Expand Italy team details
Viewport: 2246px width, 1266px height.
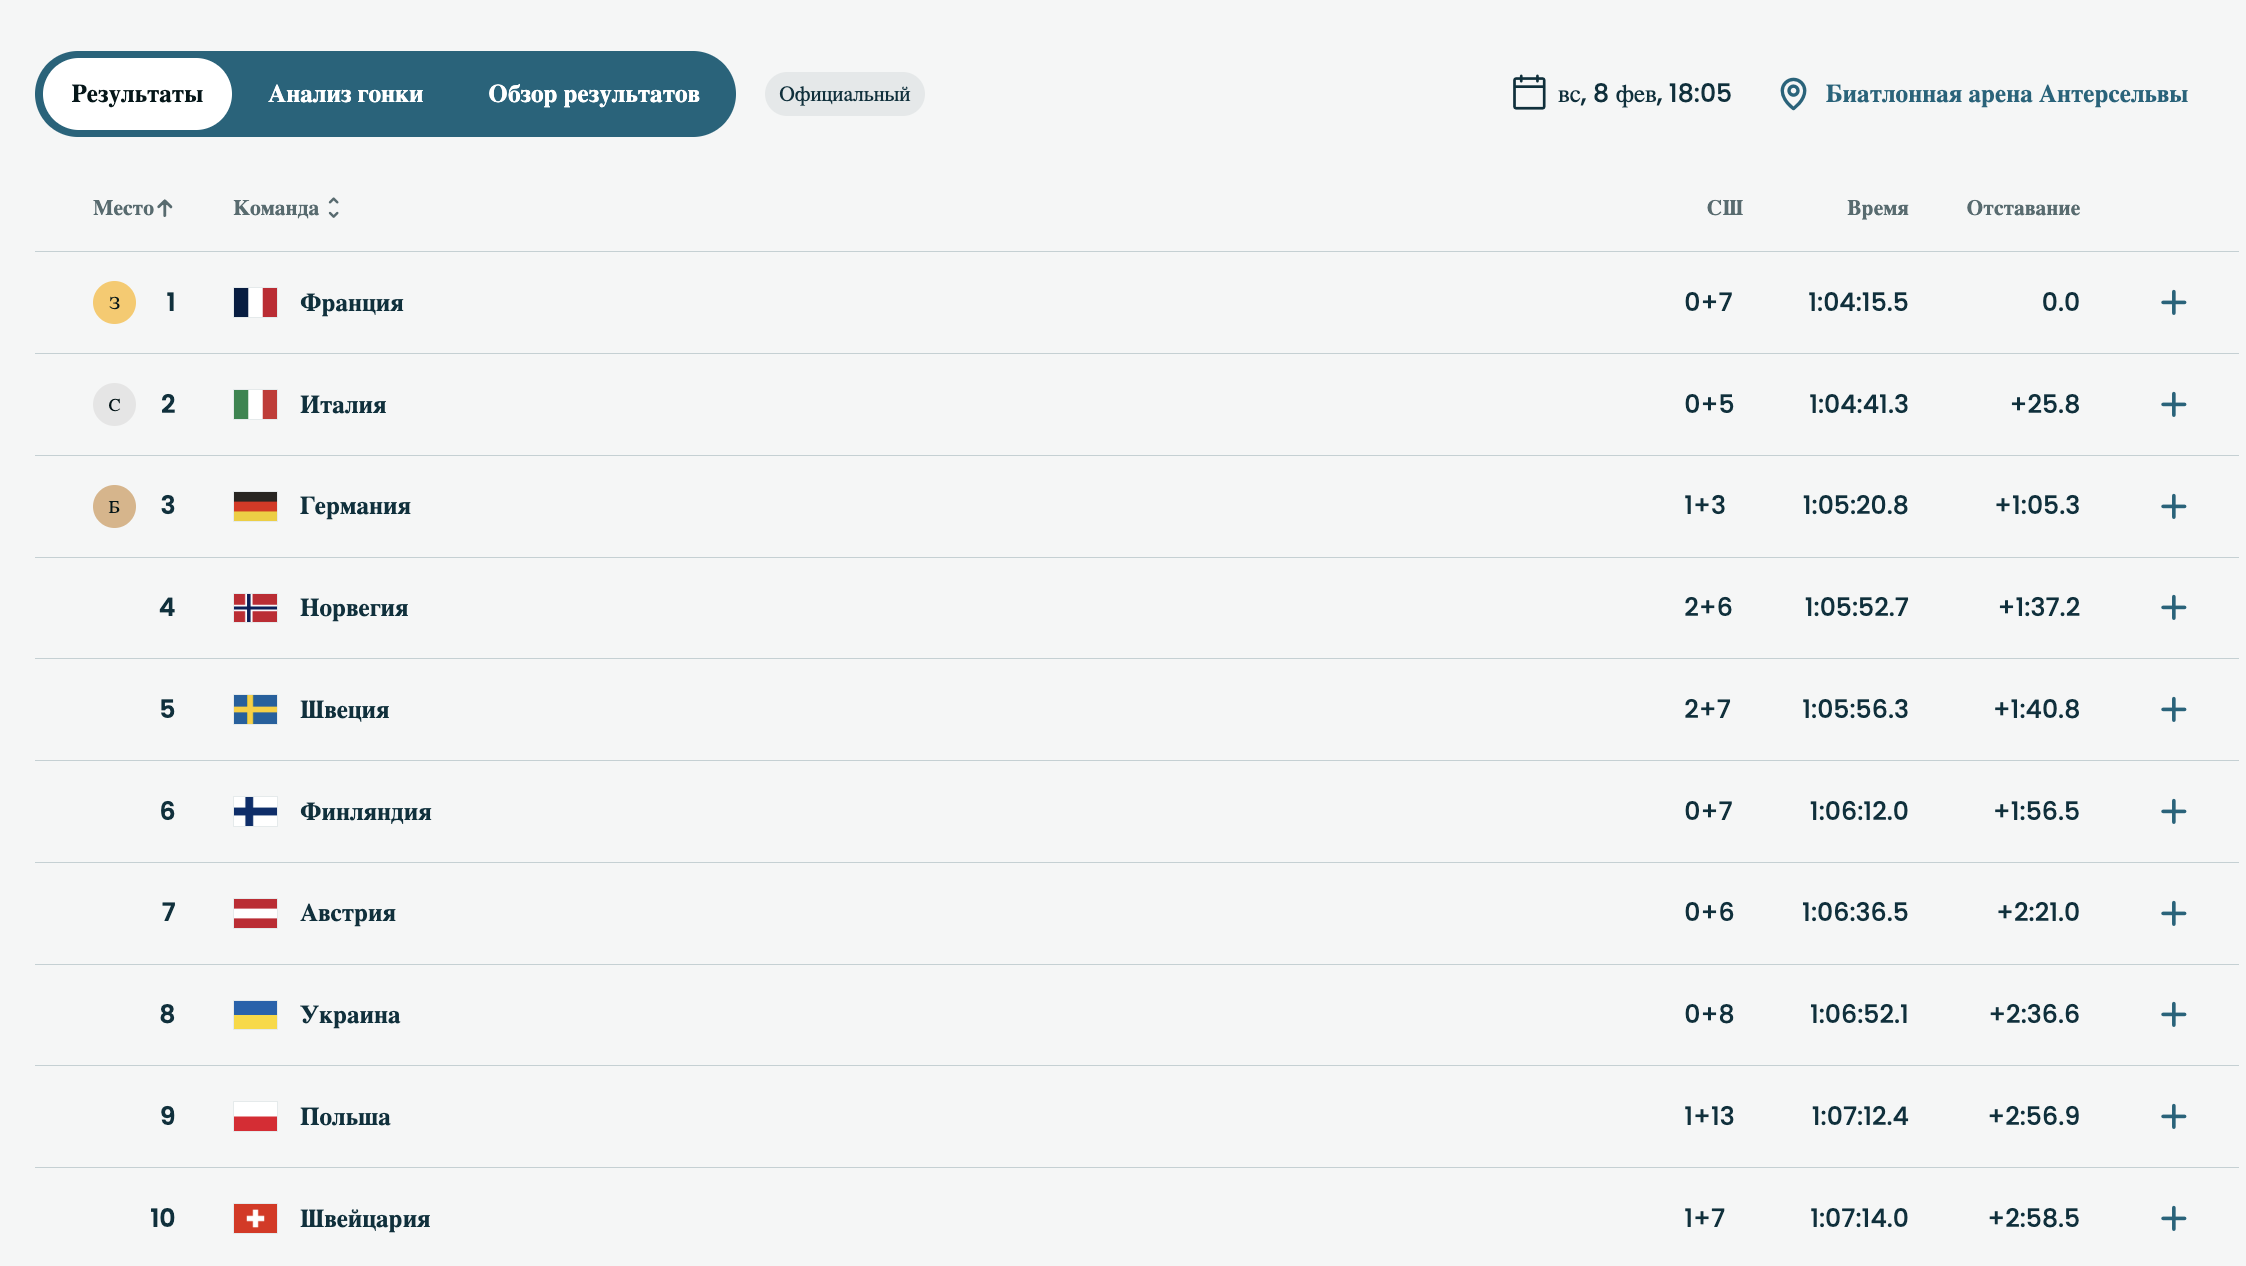tap(2173, 404)
